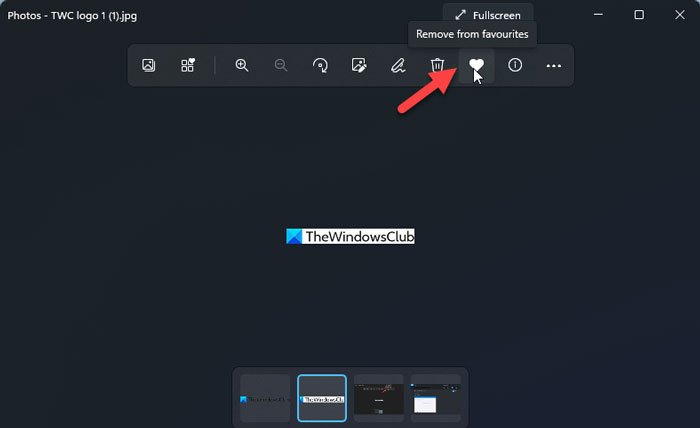
Task: Close the Photos window
Action: [679, 15]
